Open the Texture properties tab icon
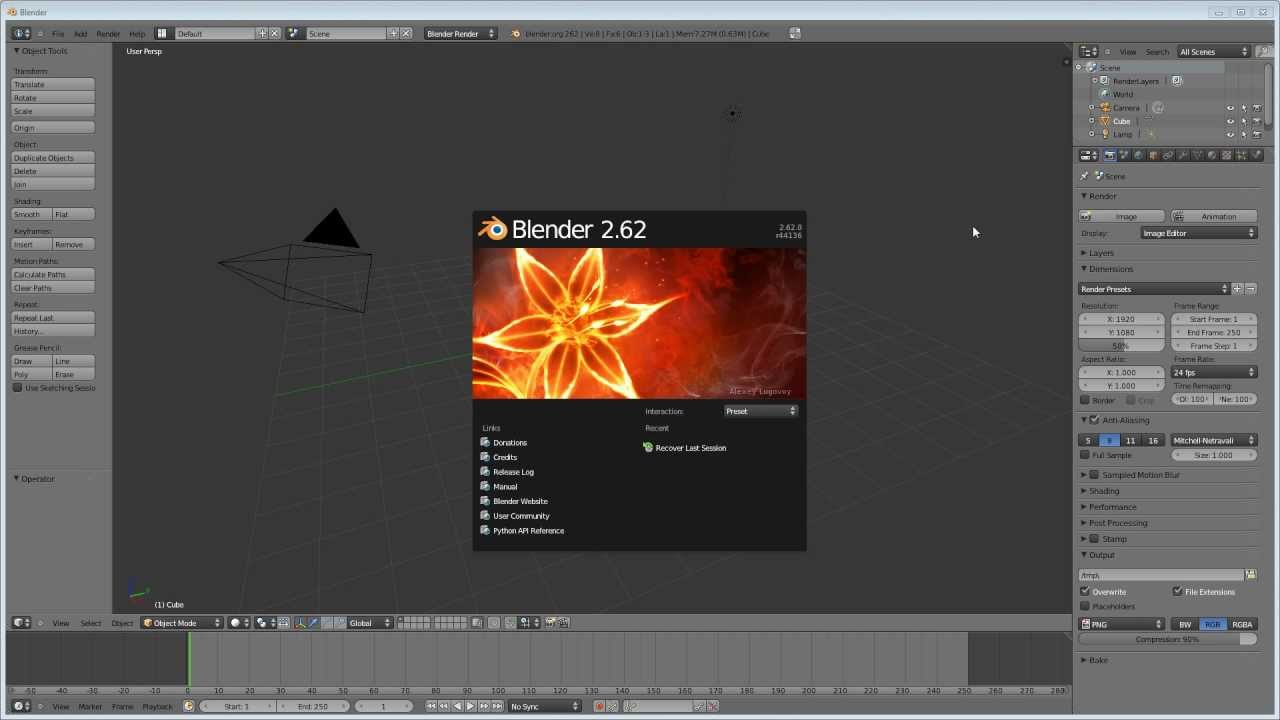Screen dimensions: 1280x720 click(1227, 155)
